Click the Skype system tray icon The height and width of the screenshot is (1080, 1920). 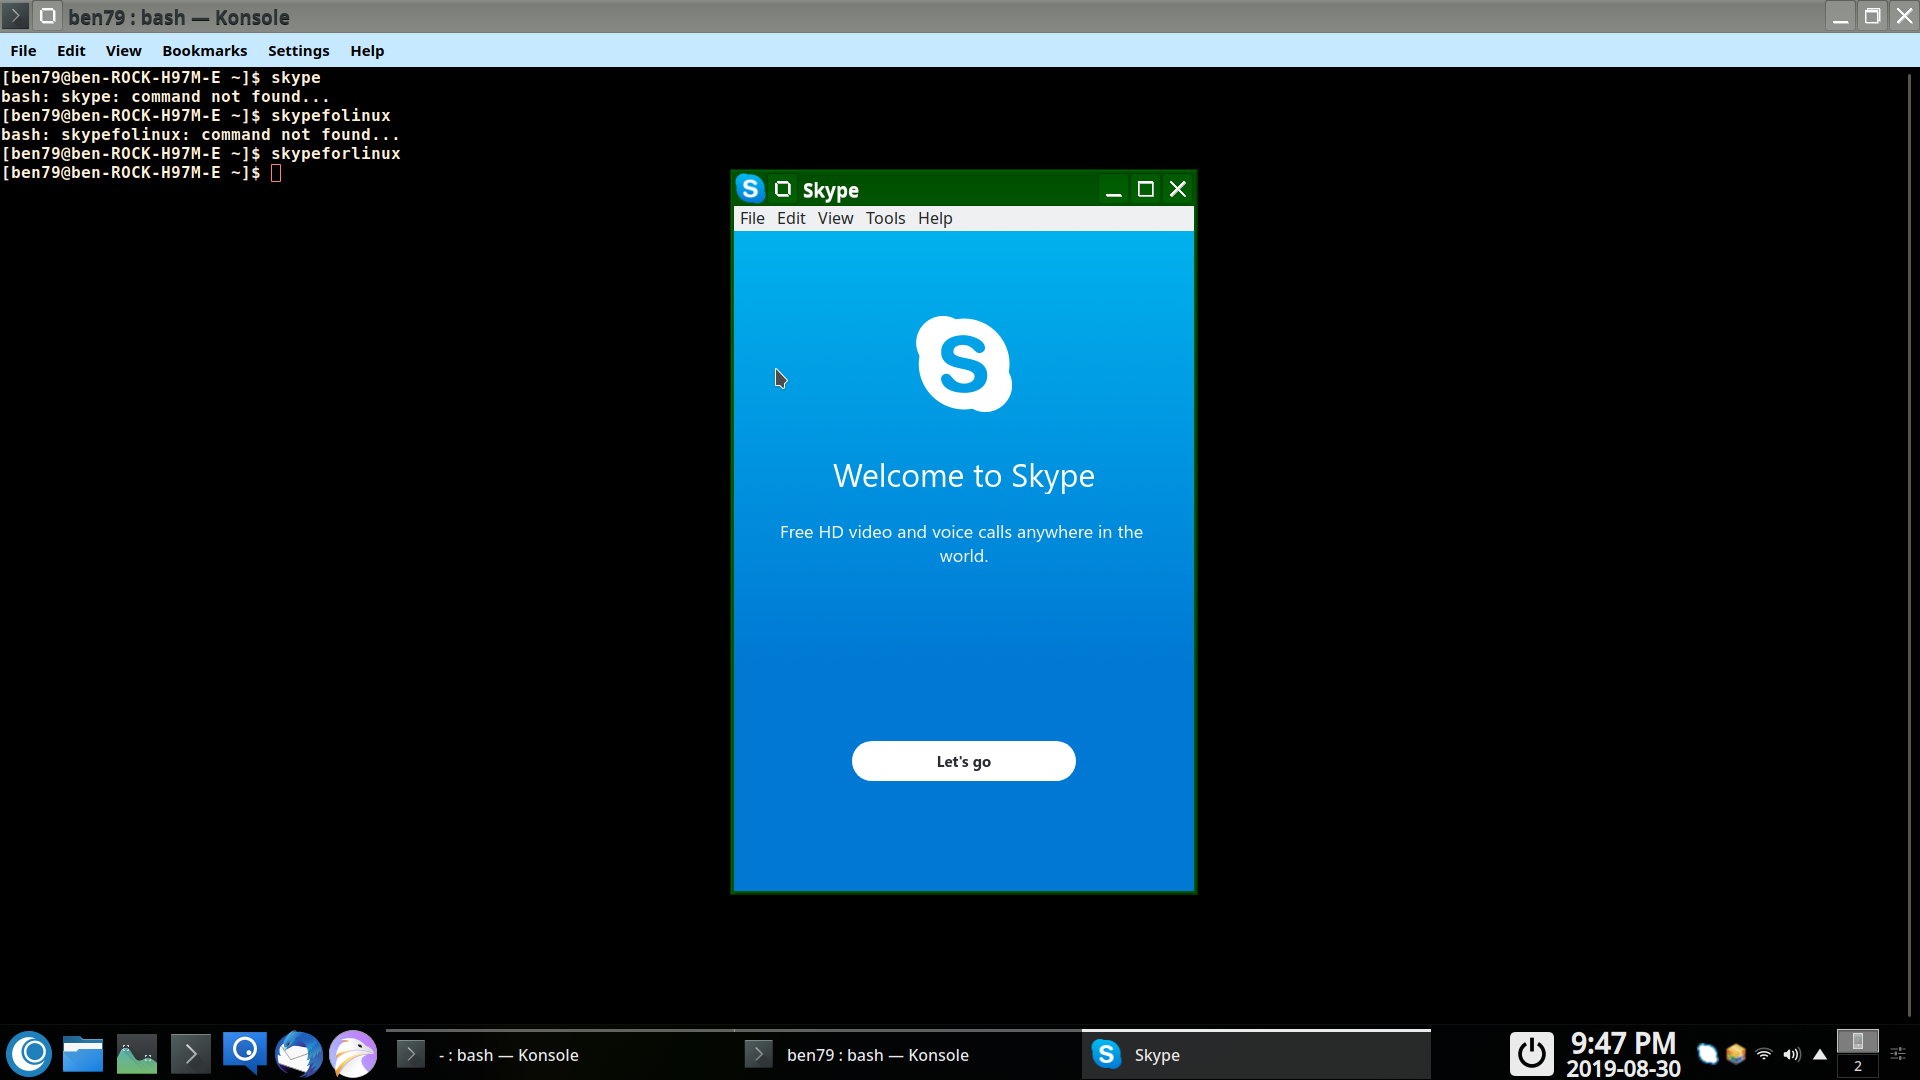(1708, 1054)
